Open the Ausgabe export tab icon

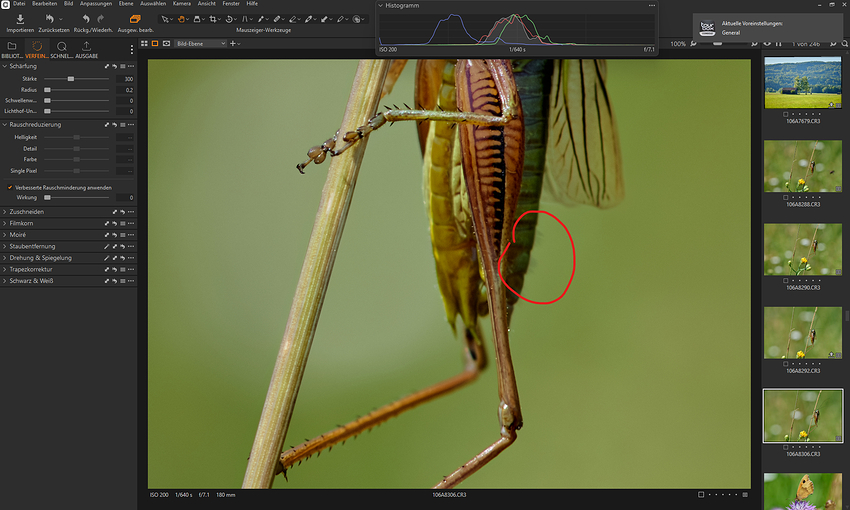pyautogui.click(x=86, y=46)
